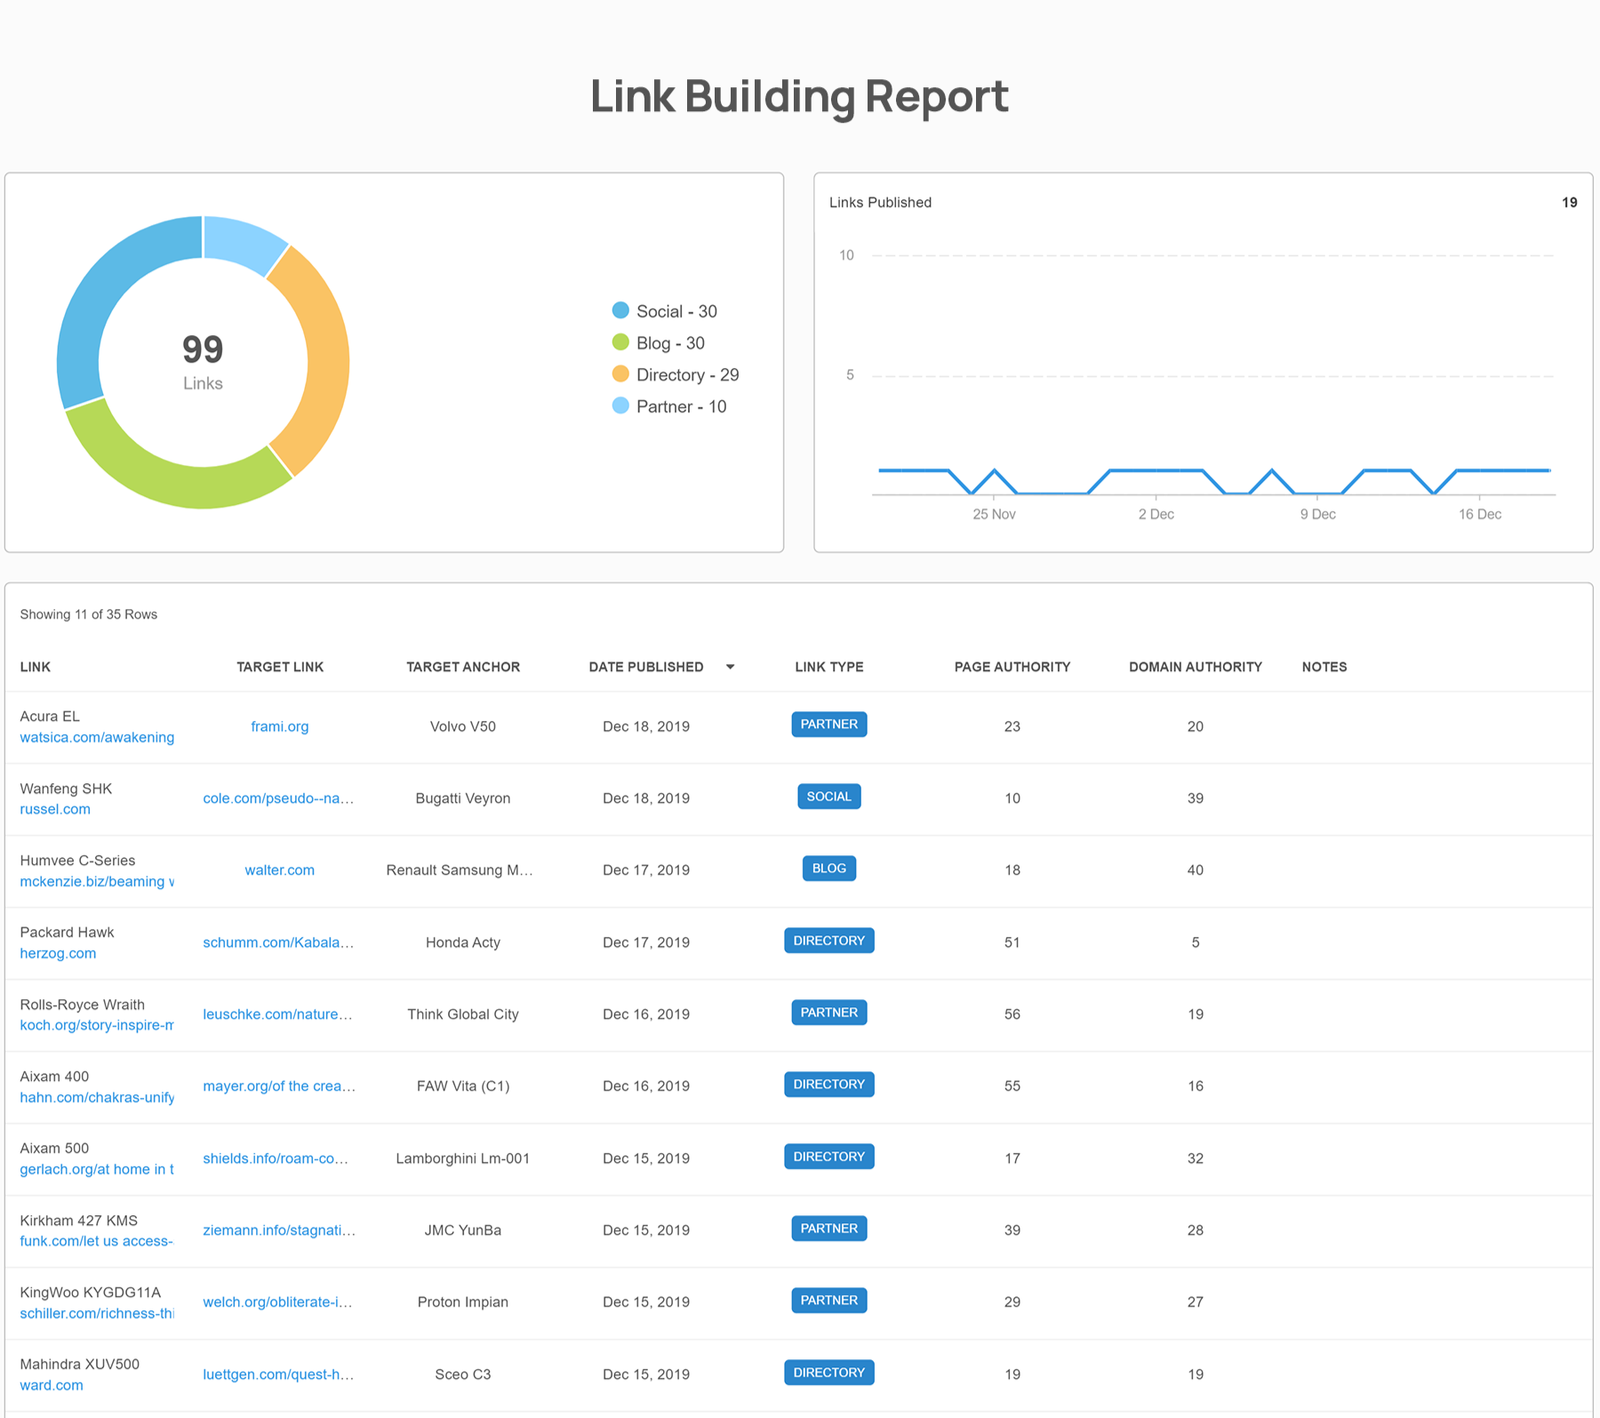Sort by Date Published column header
1600x1418 pixels.
[x=646, y=667]
